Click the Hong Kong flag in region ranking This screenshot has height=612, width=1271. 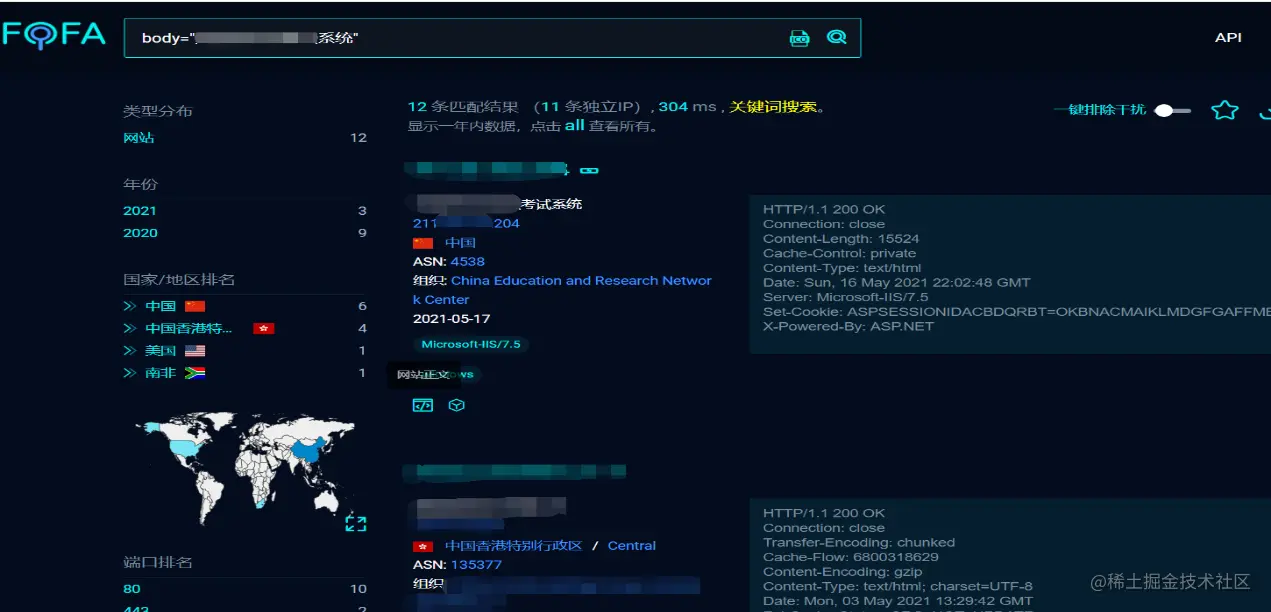point(264,328)
